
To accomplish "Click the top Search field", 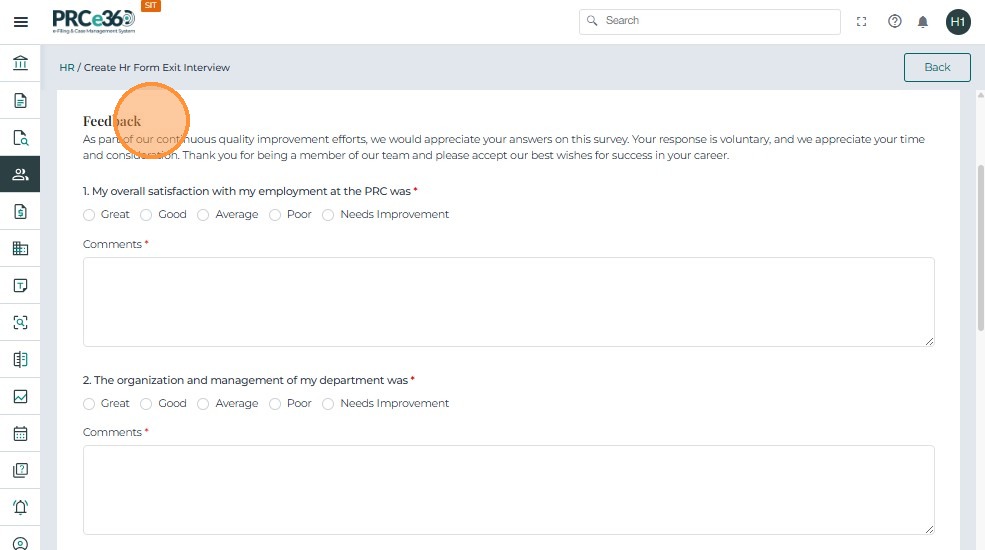I will [710, 21].
